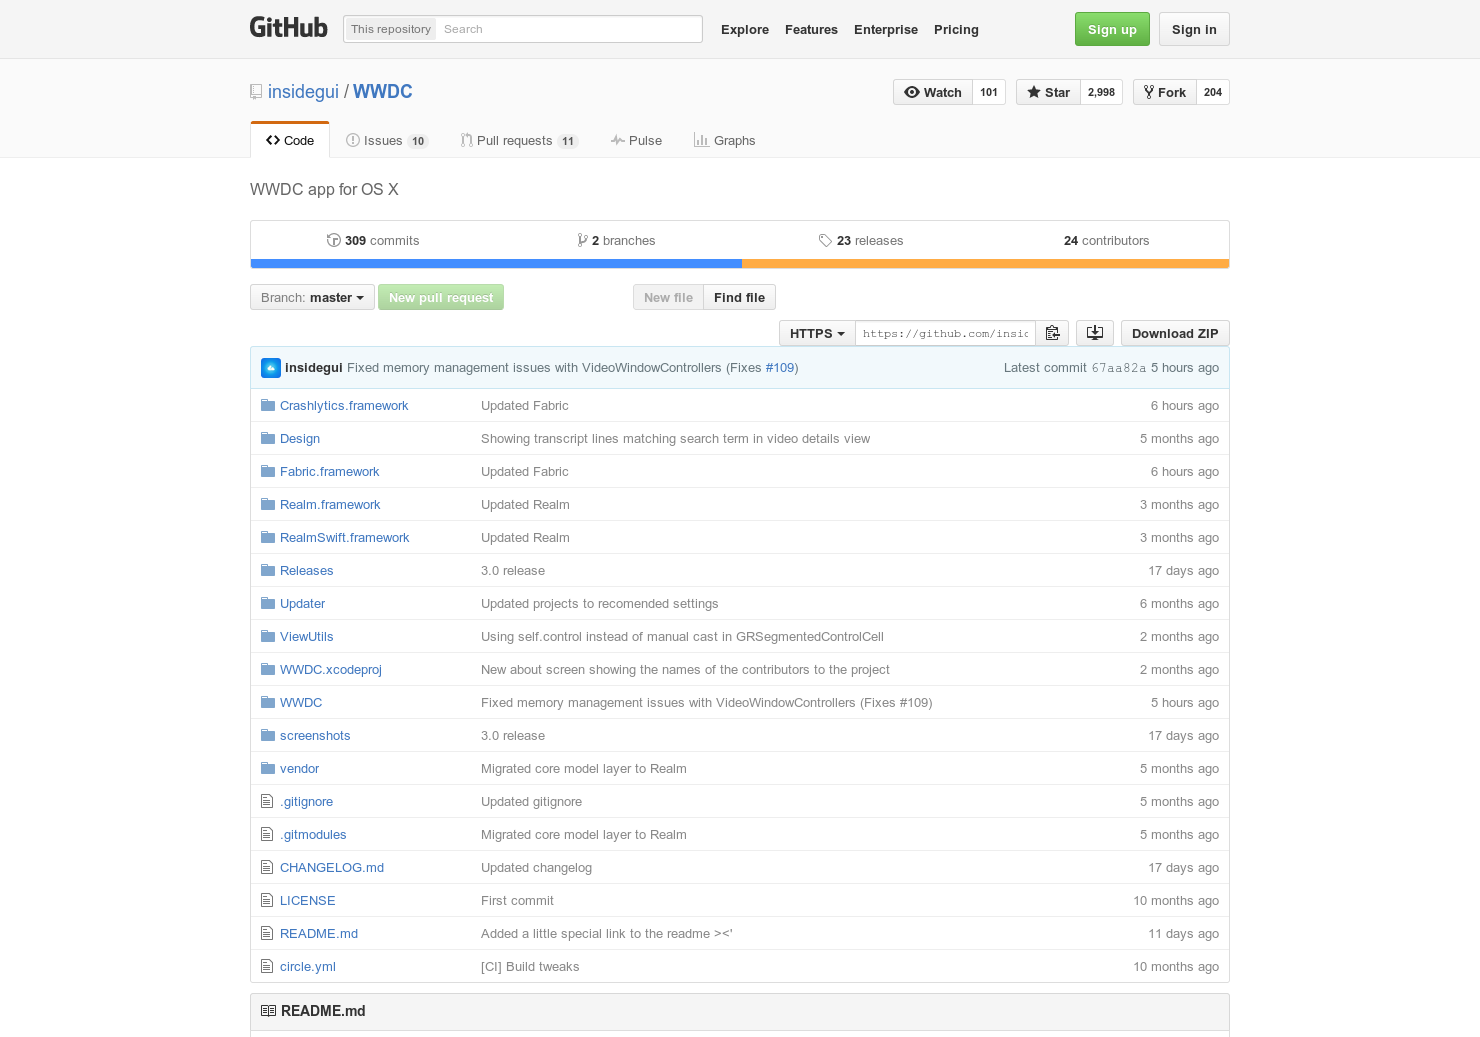Viewport: 1480px width, 1037px height.
Task: Open the ViewUtils folder
Action: 307,636
